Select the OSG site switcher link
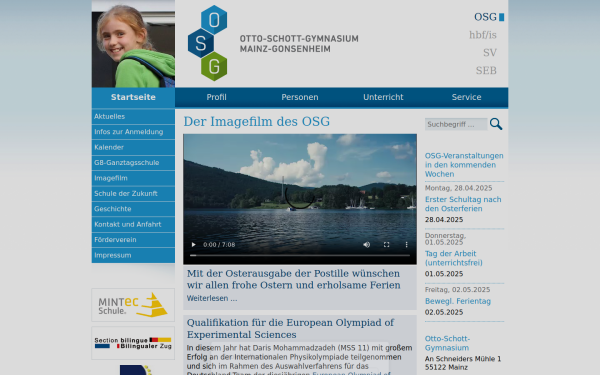This screenshot has height=375, width=600. click(485, 17)
